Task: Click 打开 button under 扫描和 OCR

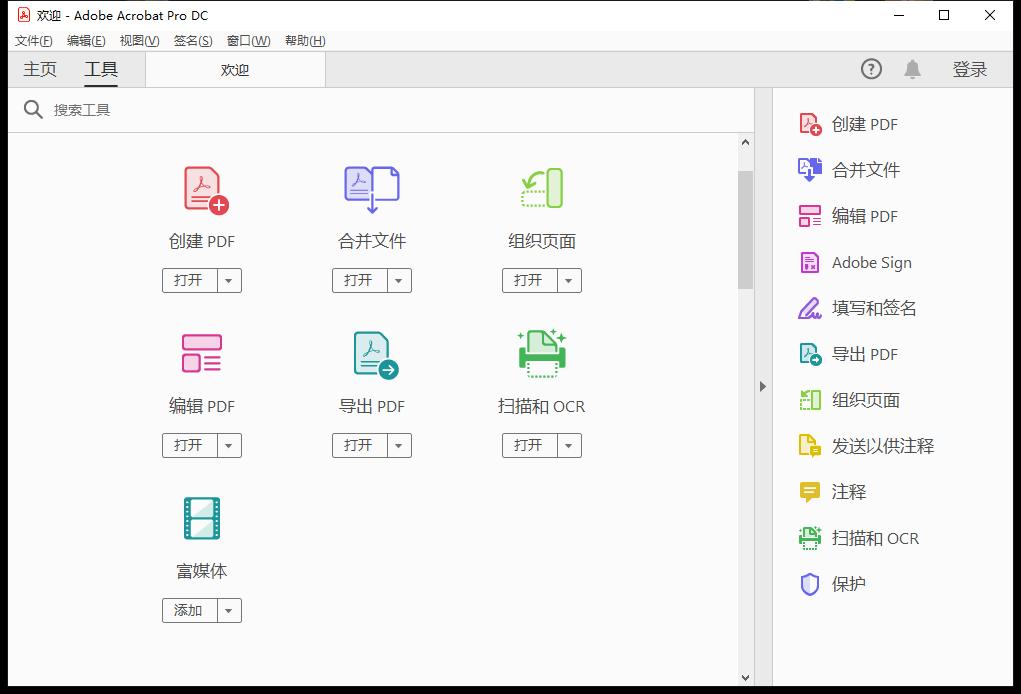Action: (x=529, y=446)
